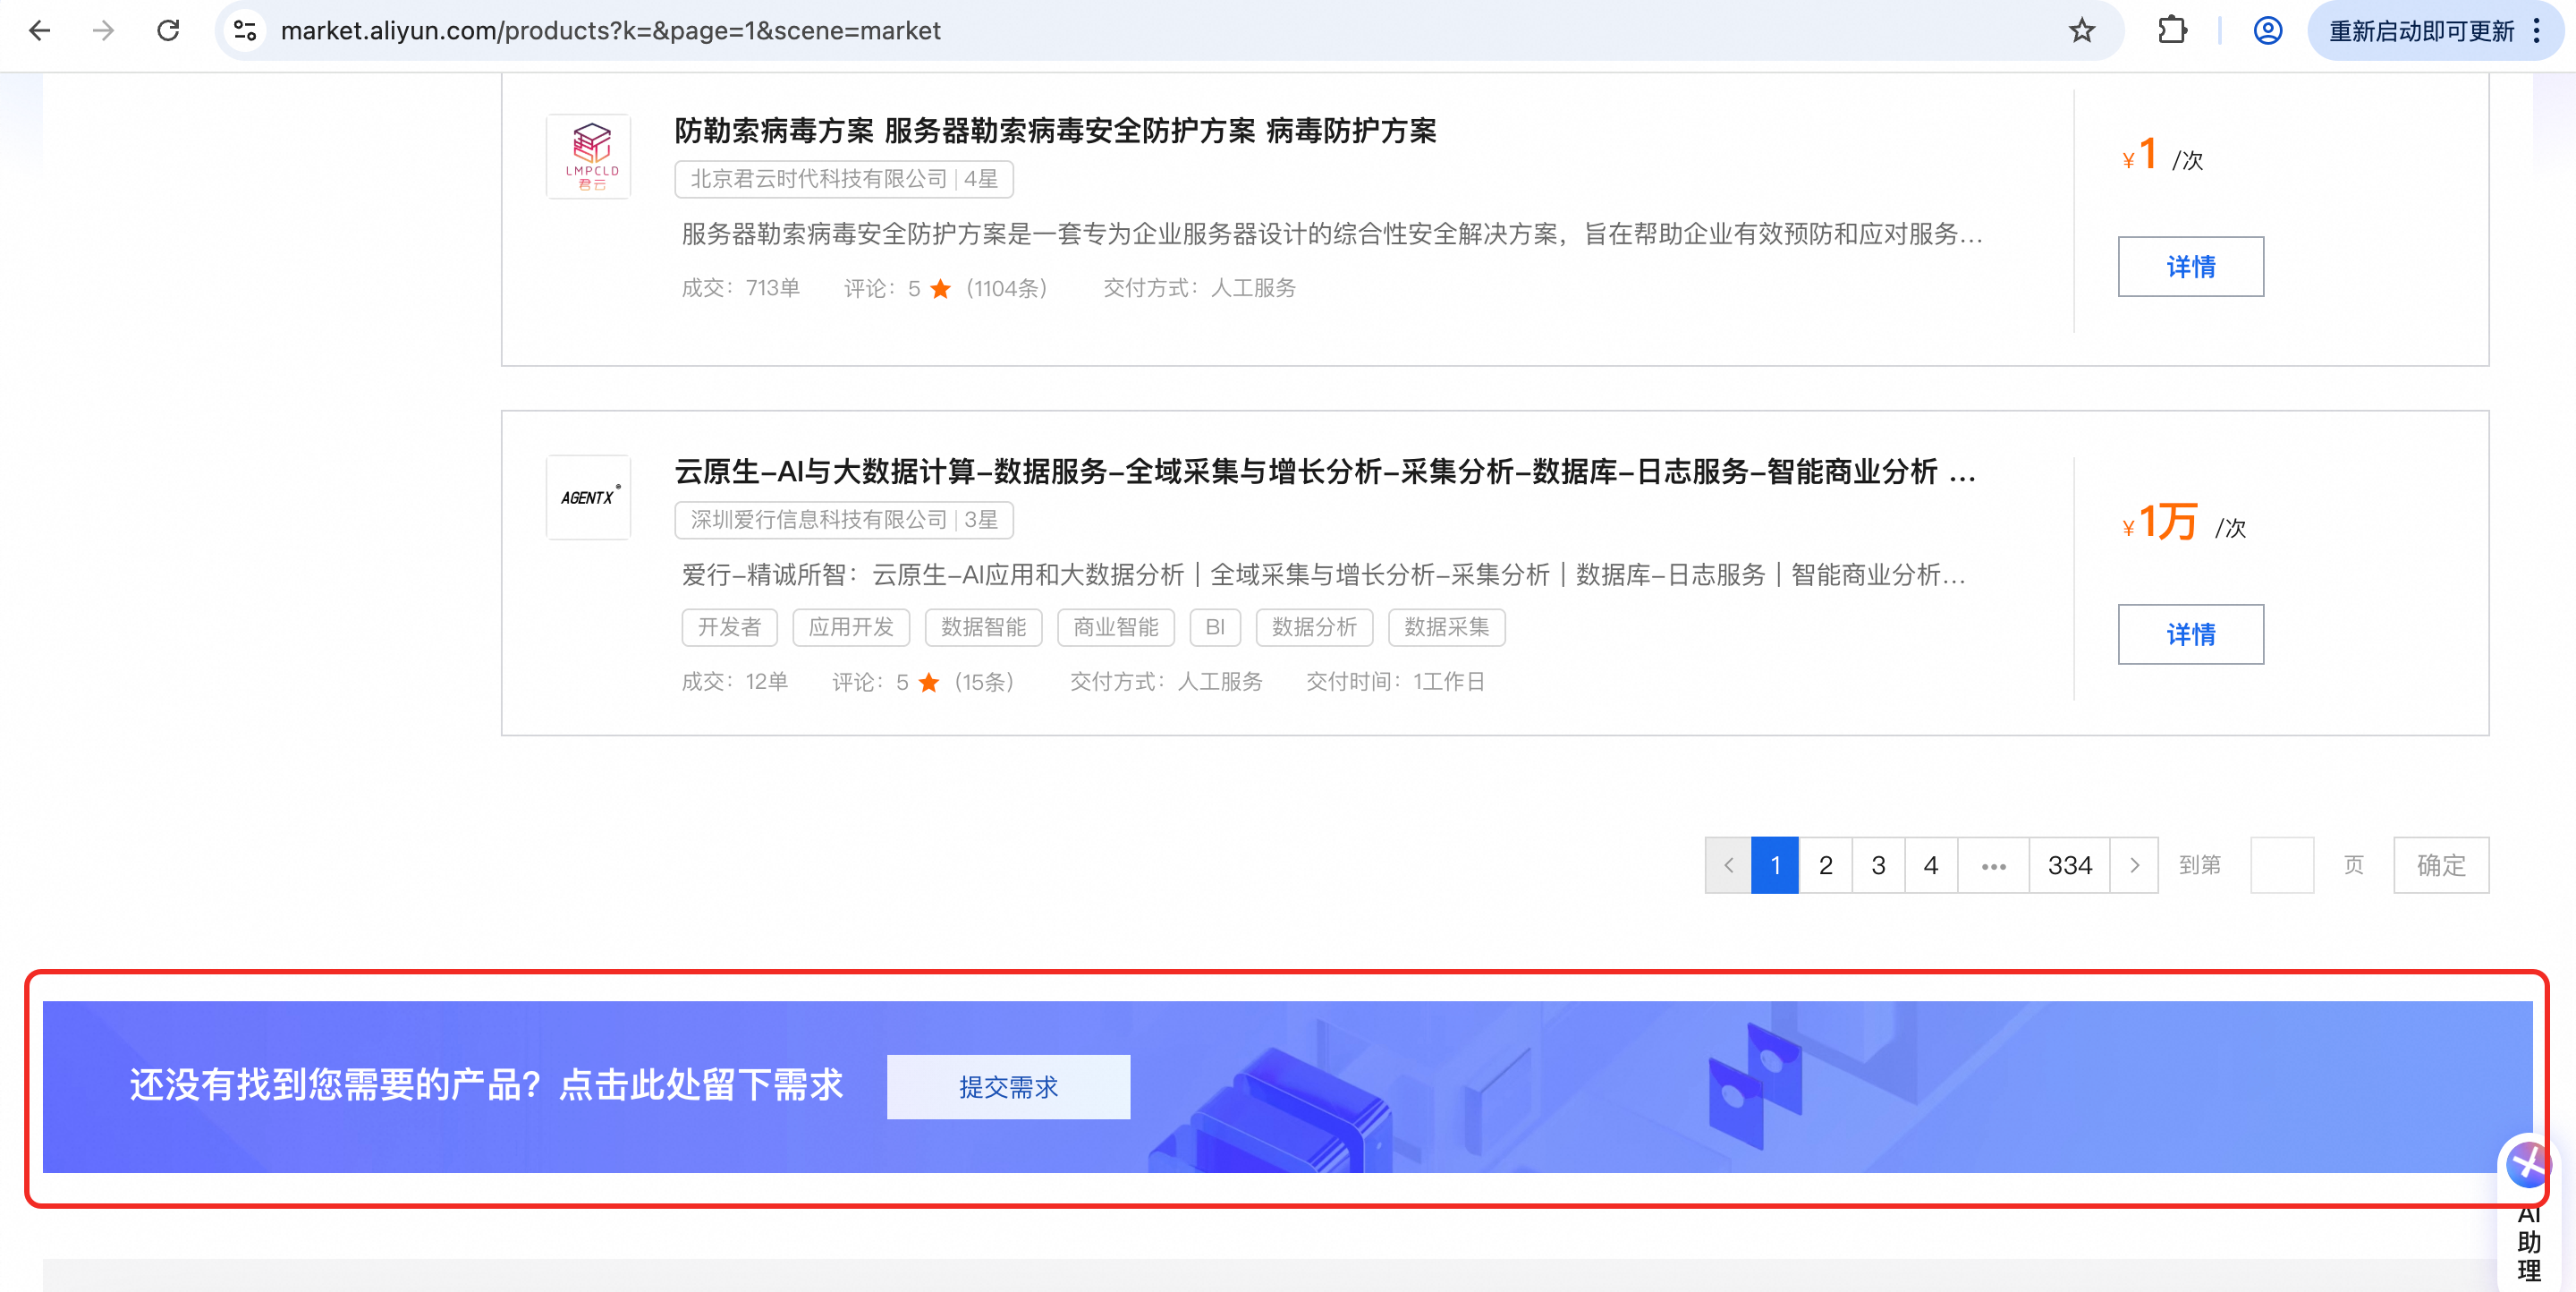Click 重新启动即可更新 browser update button
The width and height of the screenshot is (2576, 1292).
click(x=2420, y=30)
